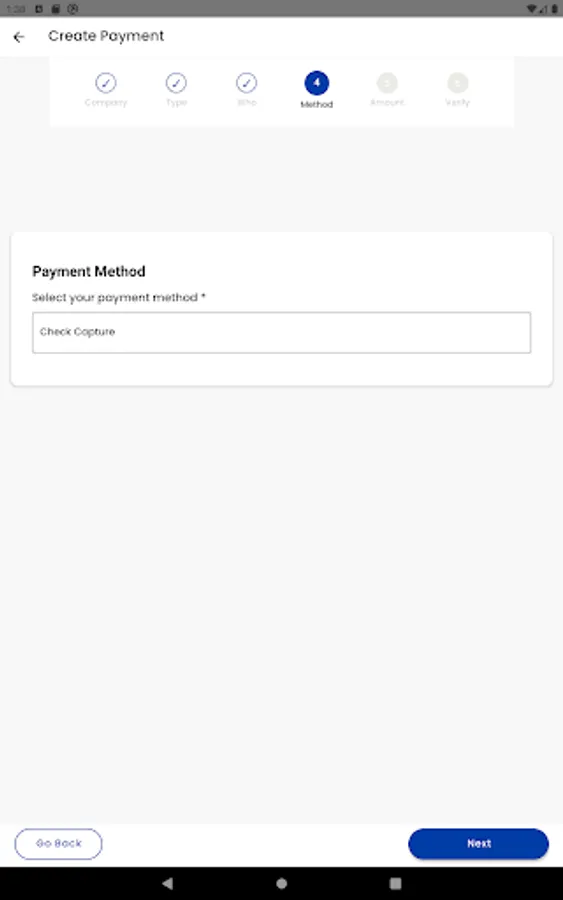Tap the Wi-Fi status bar icon
The width and height of the screenshot is (563, 900).
coord(531,9)
